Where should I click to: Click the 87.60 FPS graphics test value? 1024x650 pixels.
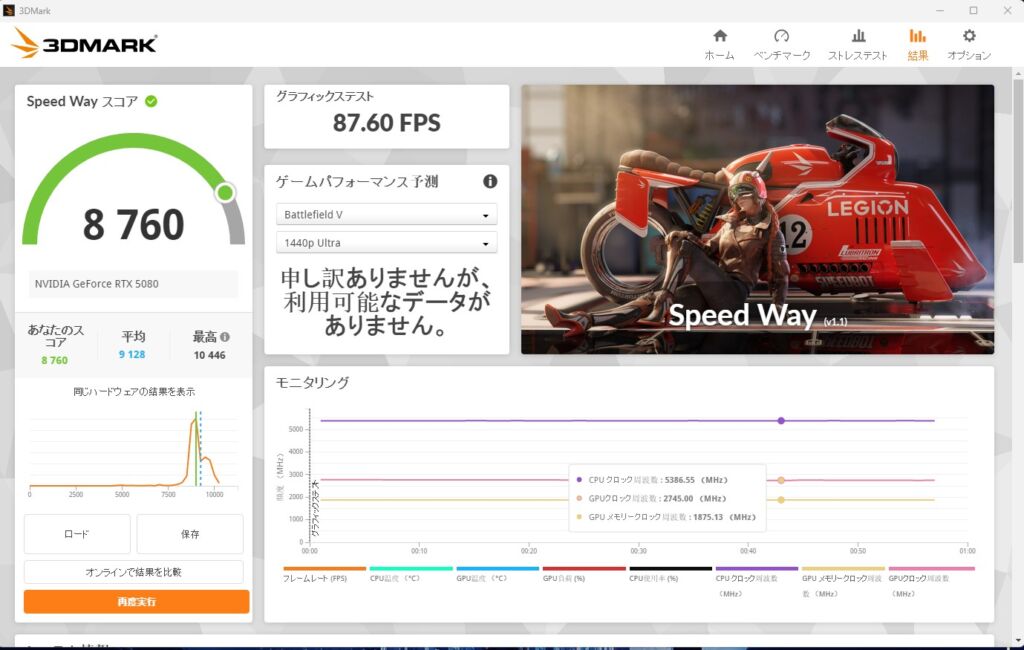(387, 122)
